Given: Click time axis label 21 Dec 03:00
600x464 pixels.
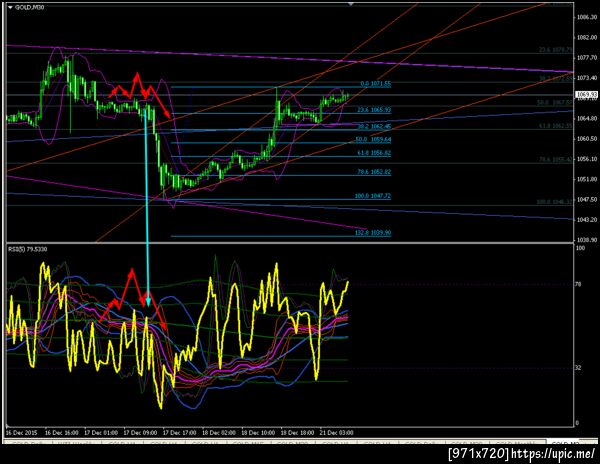Looking at the screenshot, I should click(337, 433).
